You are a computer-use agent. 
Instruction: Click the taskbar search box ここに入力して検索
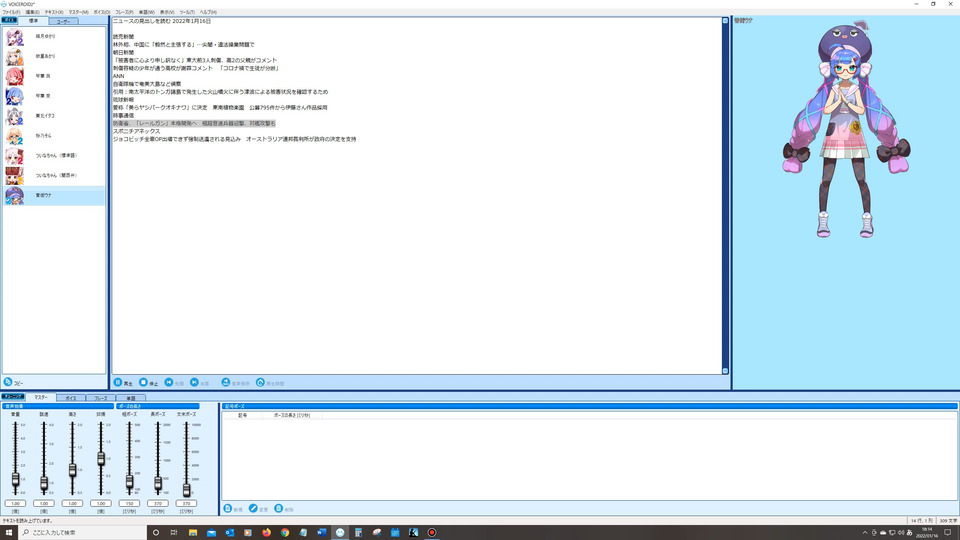click(x=83, y=532)
